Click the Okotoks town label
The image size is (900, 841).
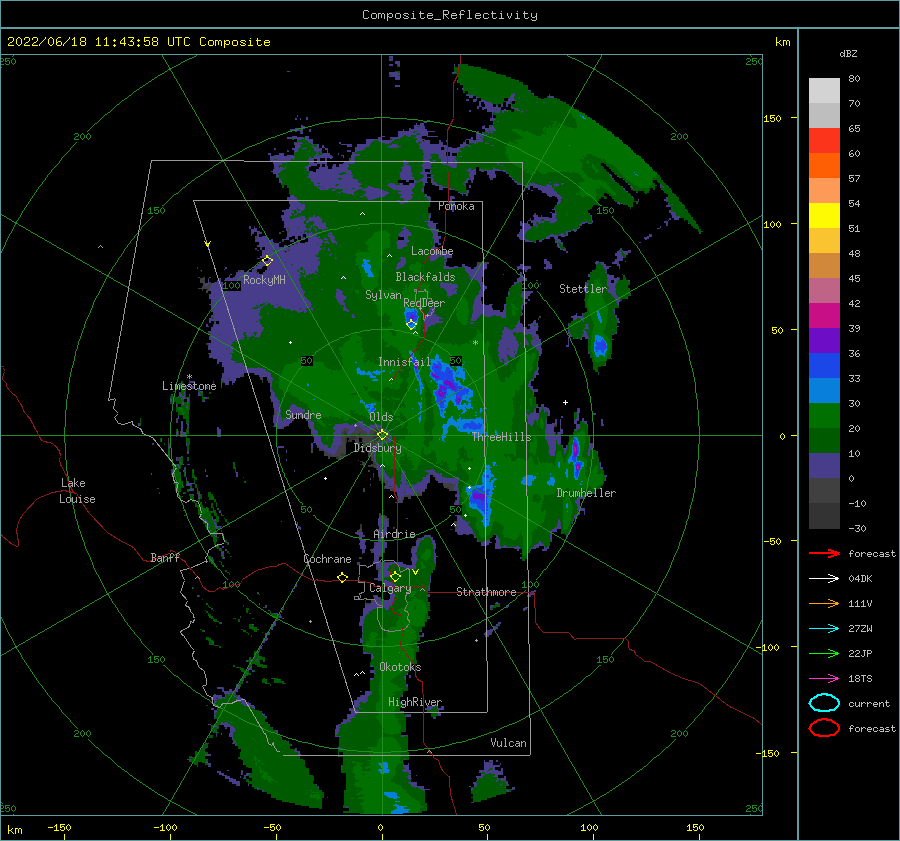pos(400,667)
